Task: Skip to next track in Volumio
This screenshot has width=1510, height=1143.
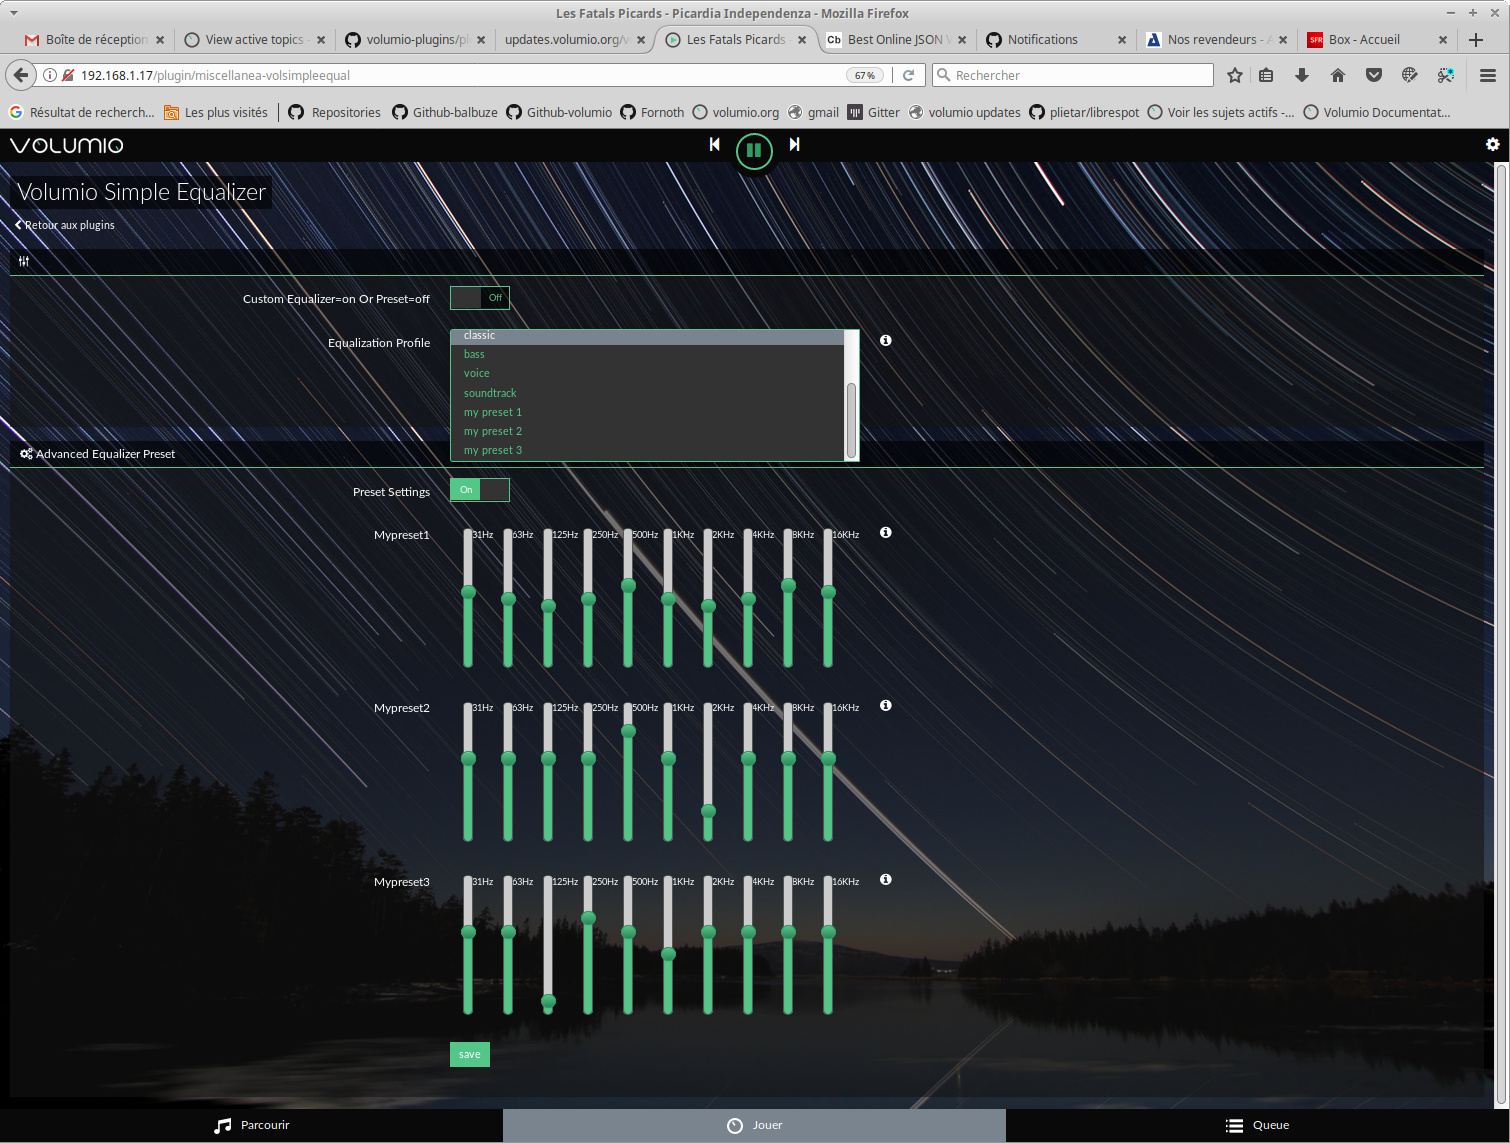Action: (794, 144)
